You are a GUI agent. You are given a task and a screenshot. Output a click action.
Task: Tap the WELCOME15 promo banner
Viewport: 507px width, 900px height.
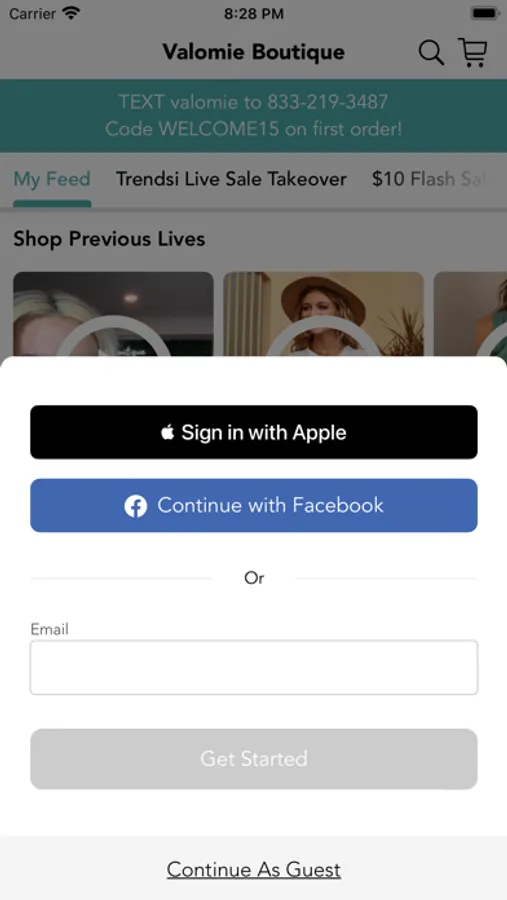tap(253, 115)
